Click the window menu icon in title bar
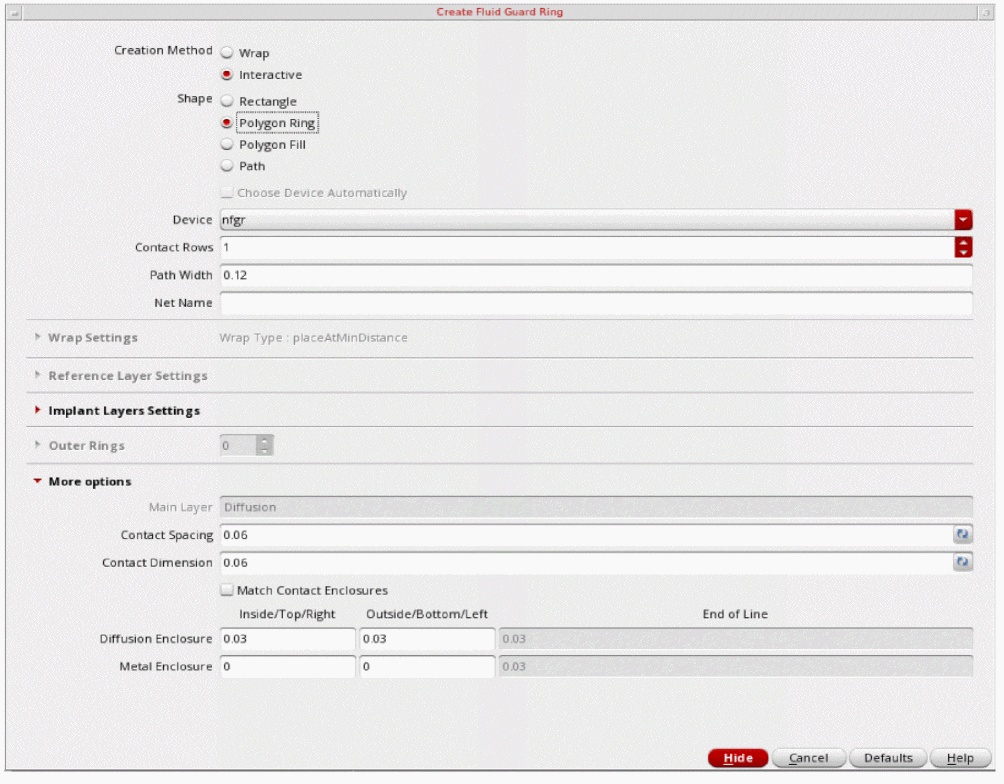This screenshot has width=1004, height=784. [x=14, y=12]
